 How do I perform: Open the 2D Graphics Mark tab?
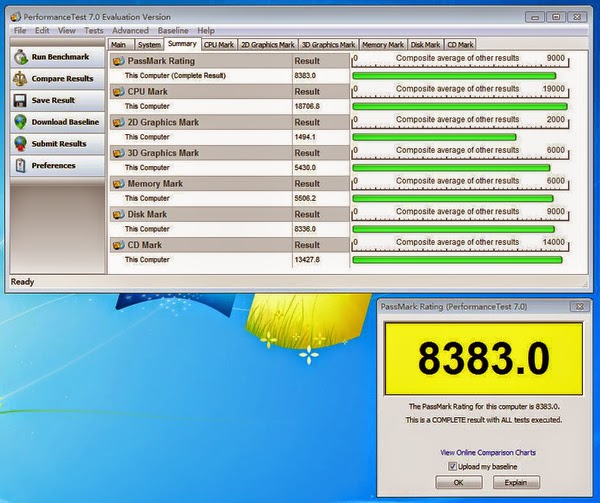268,45
